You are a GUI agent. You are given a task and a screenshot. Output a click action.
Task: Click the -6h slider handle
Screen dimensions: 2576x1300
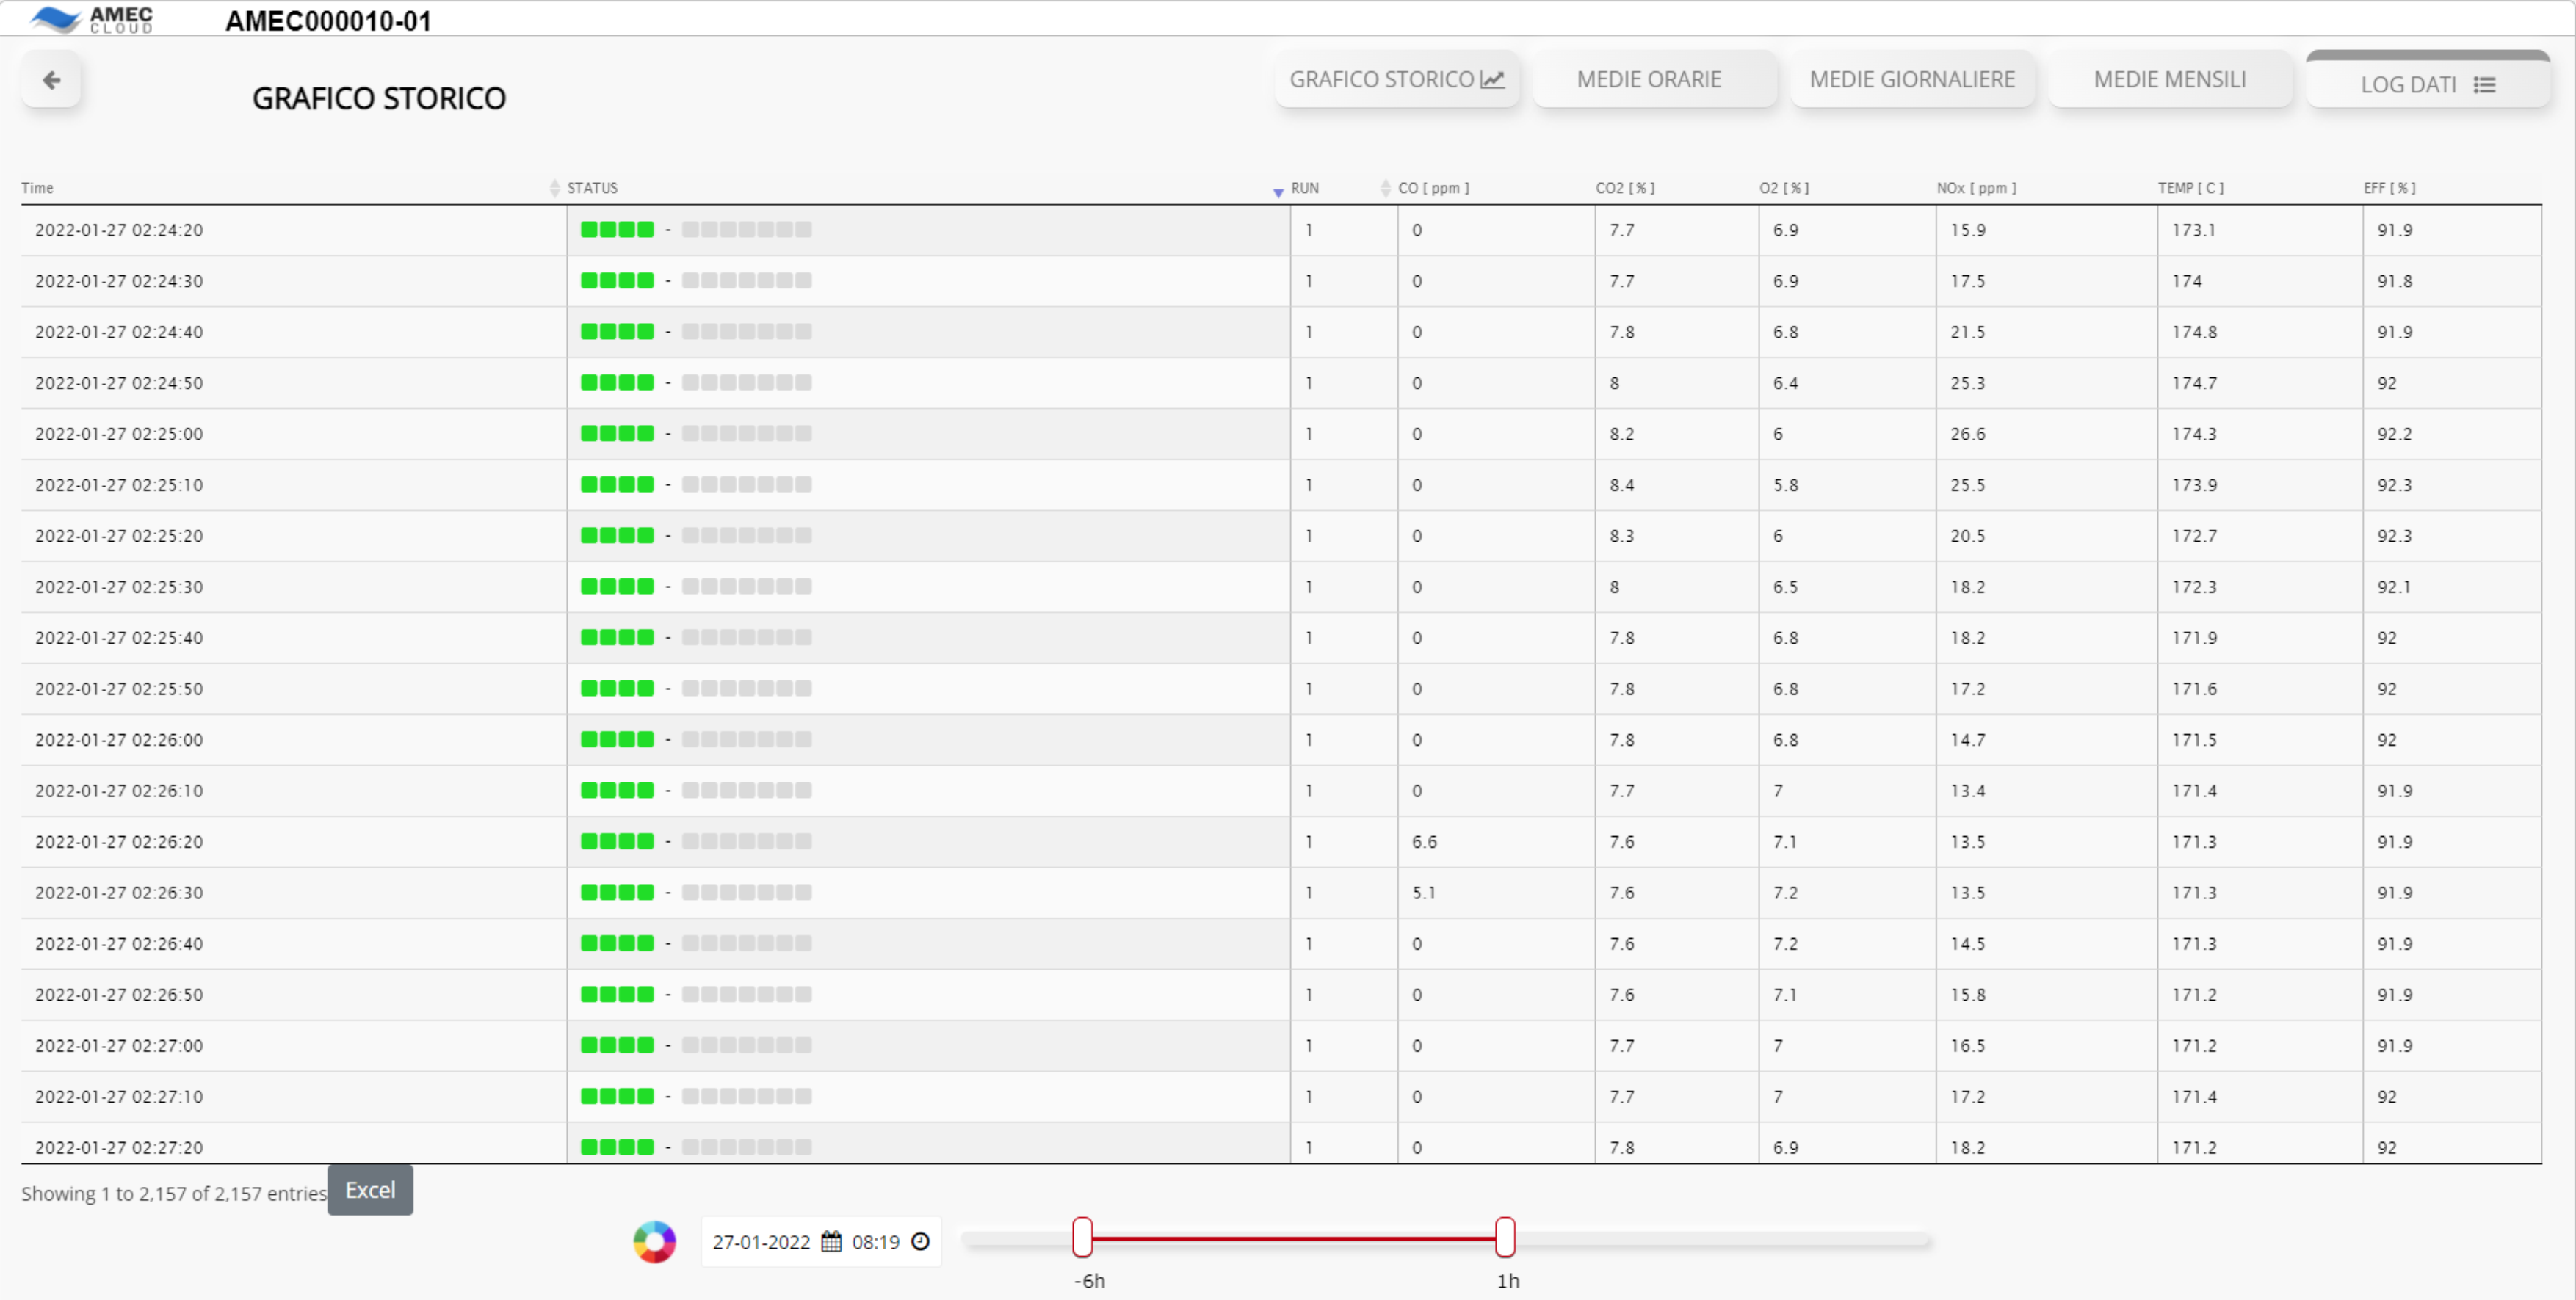point(1083,1238)
